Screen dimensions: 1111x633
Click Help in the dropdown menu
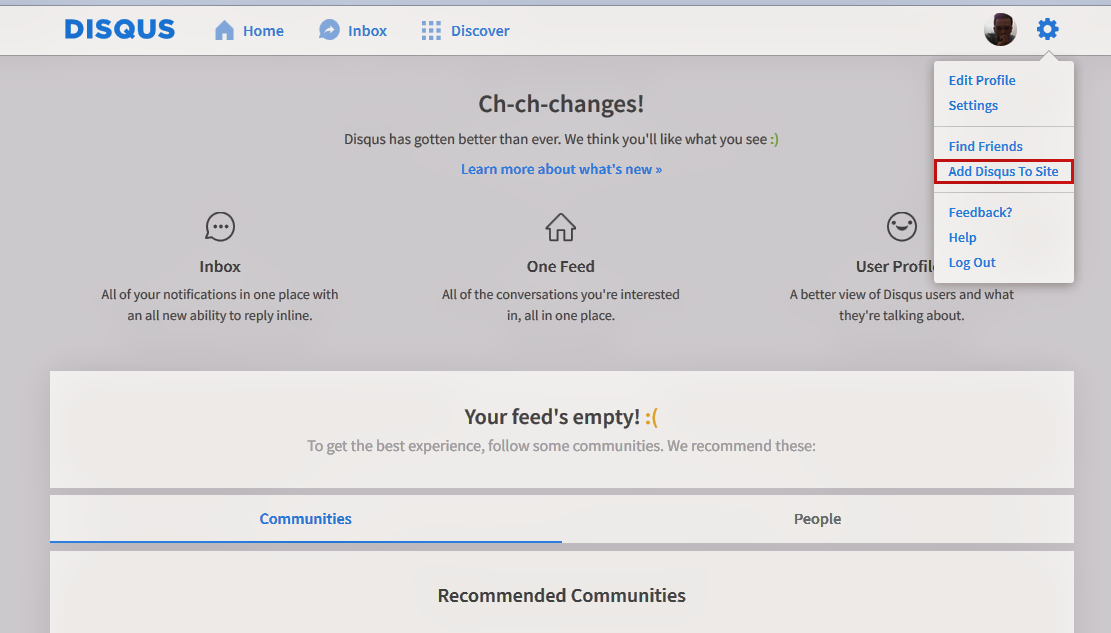(x=962, y=238)
